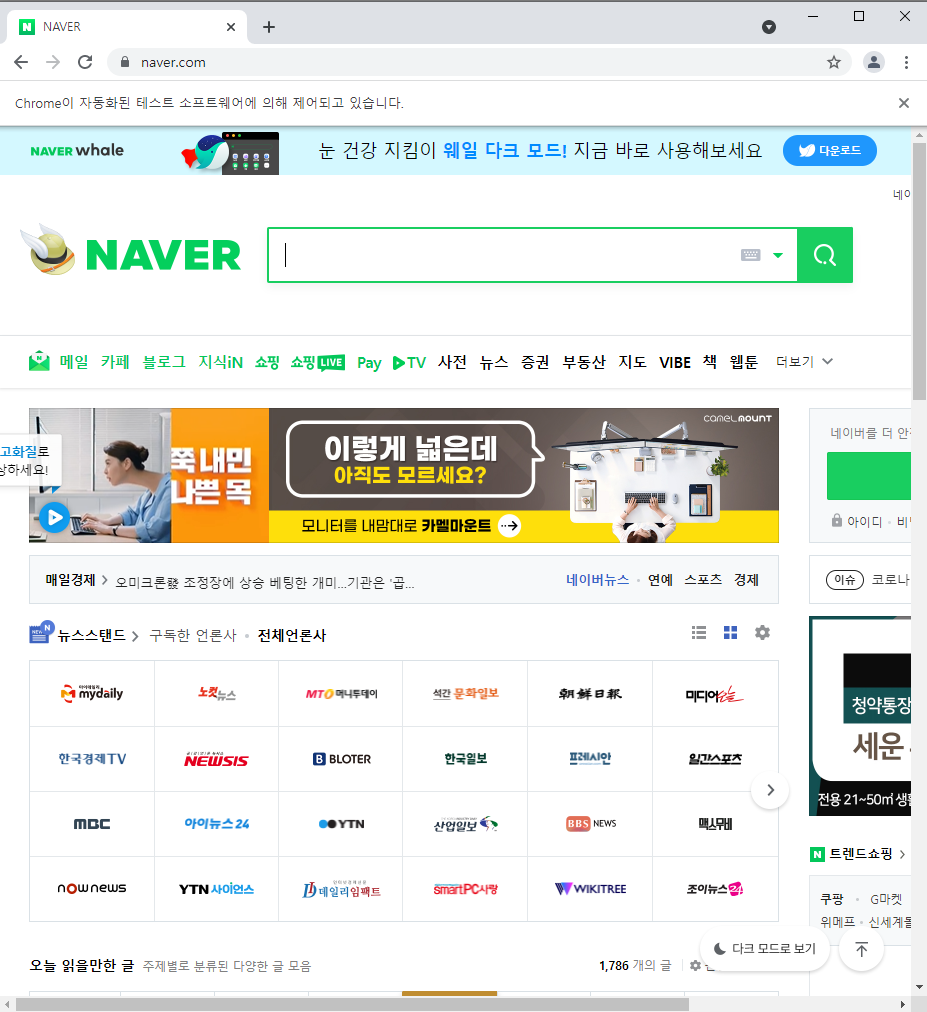Viewport: 927px width, 1012px height.
Task: Open the BLOTER press tile
Action: click(x=341, y=759)
